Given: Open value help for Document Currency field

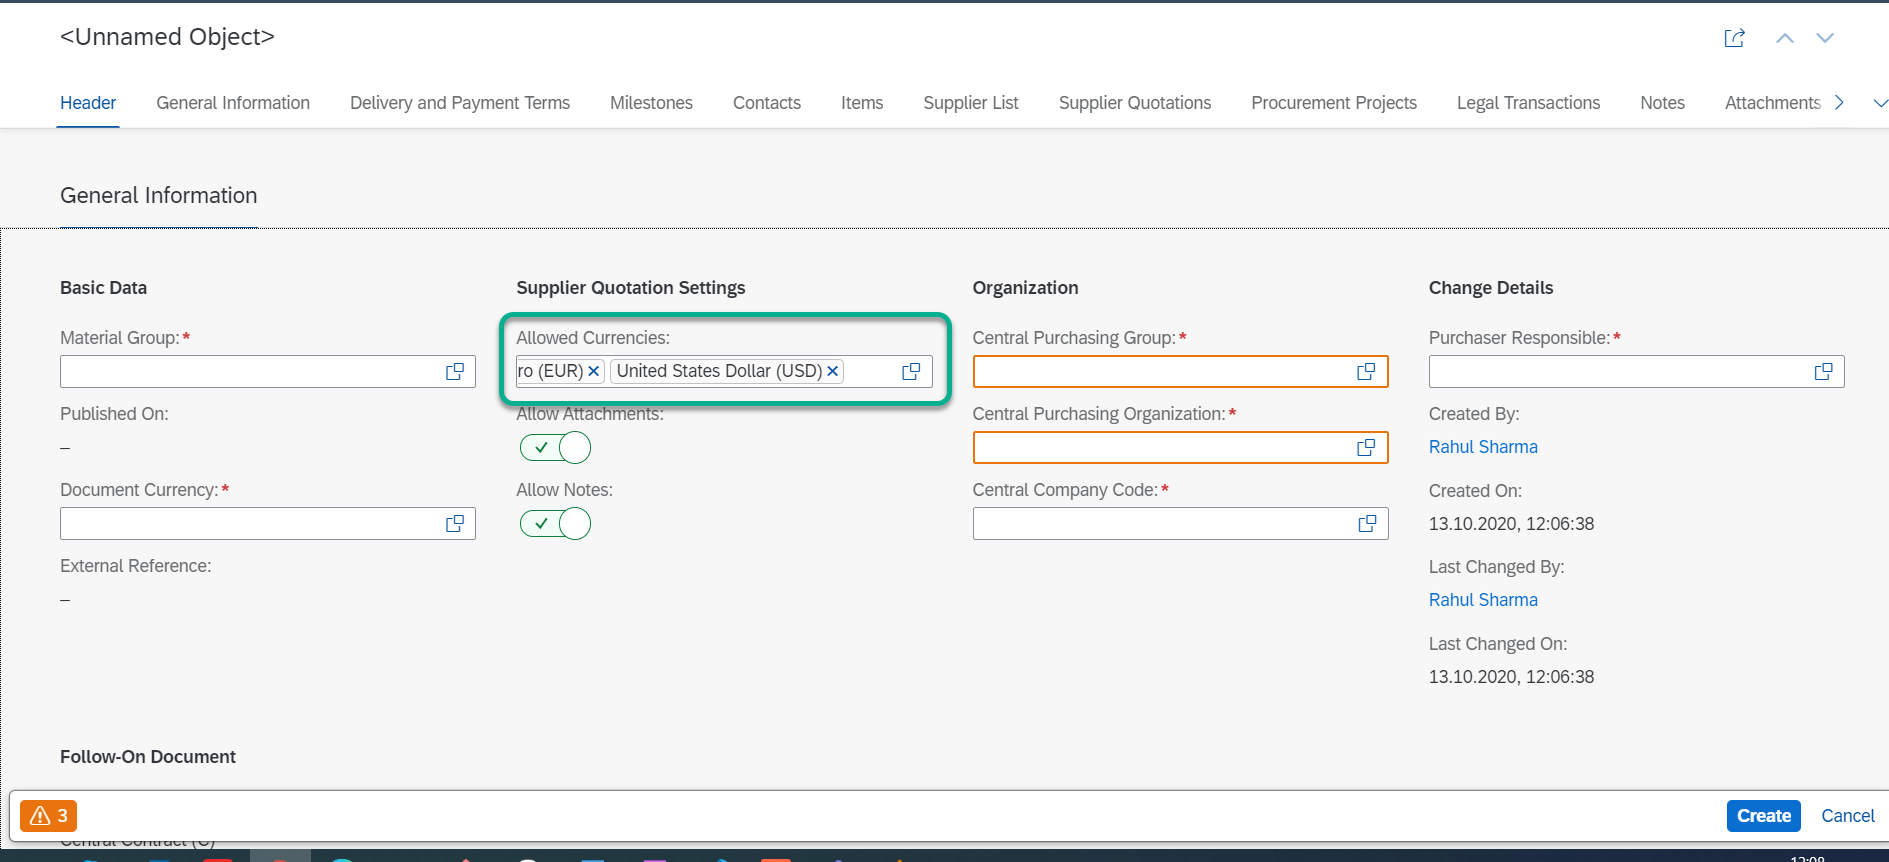Looking at the screenshot, I should 455,524.
